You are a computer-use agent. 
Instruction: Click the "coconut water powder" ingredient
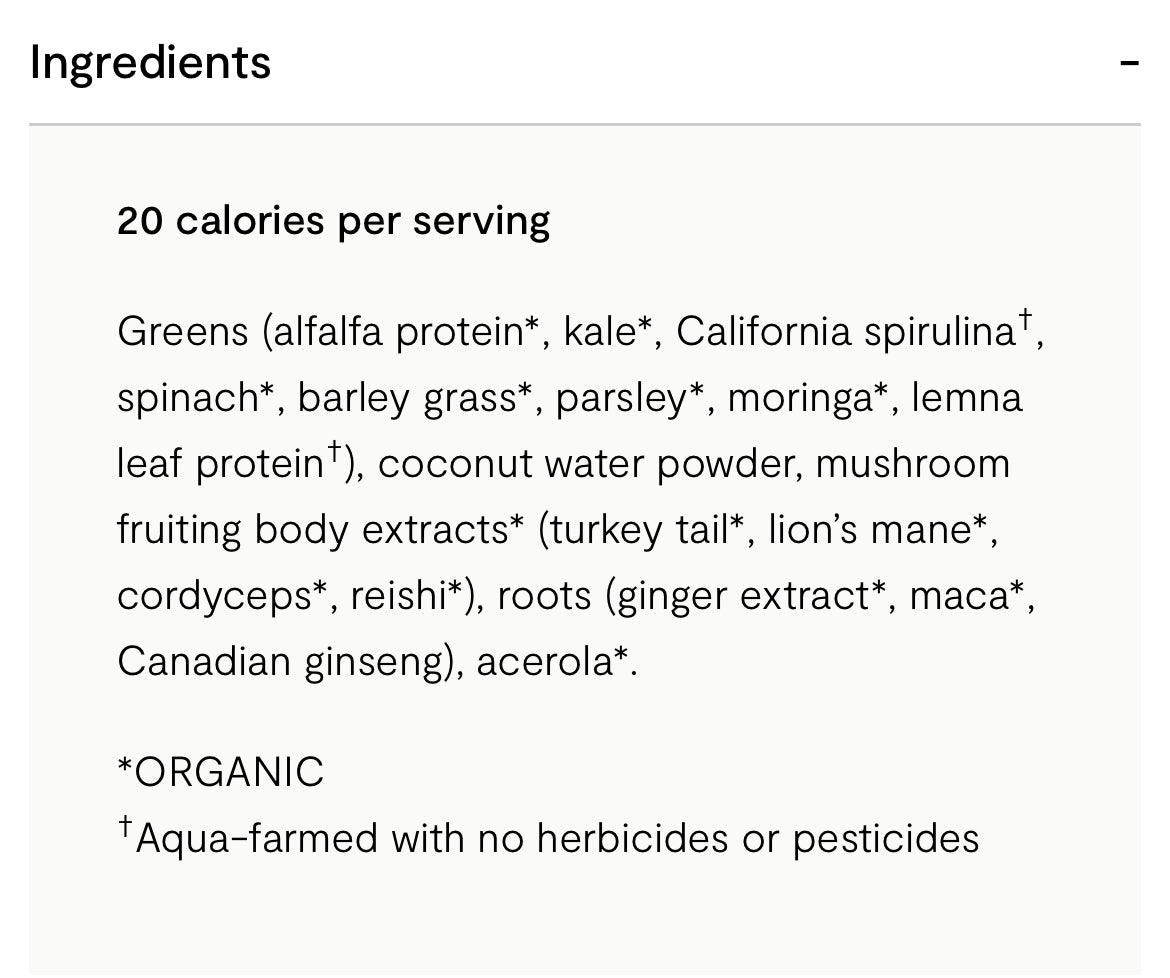click(590, 464)
